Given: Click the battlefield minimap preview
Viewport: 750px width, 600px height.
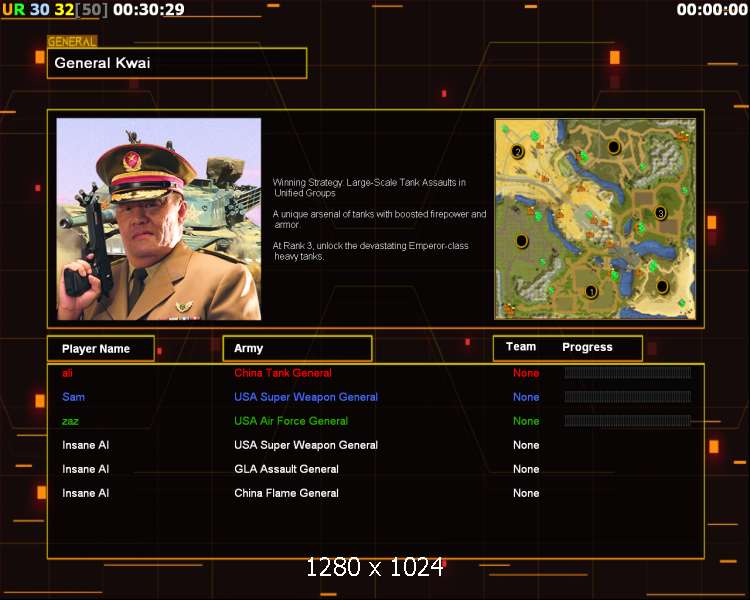Looking at the screenshot, I should click(595, 219).
